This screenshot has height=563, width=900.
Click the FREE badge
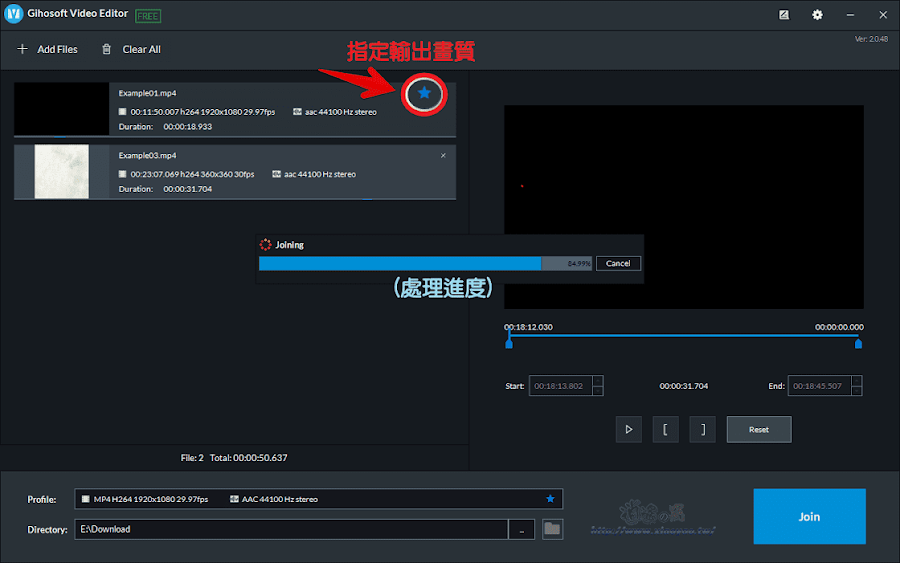[148, 16]
